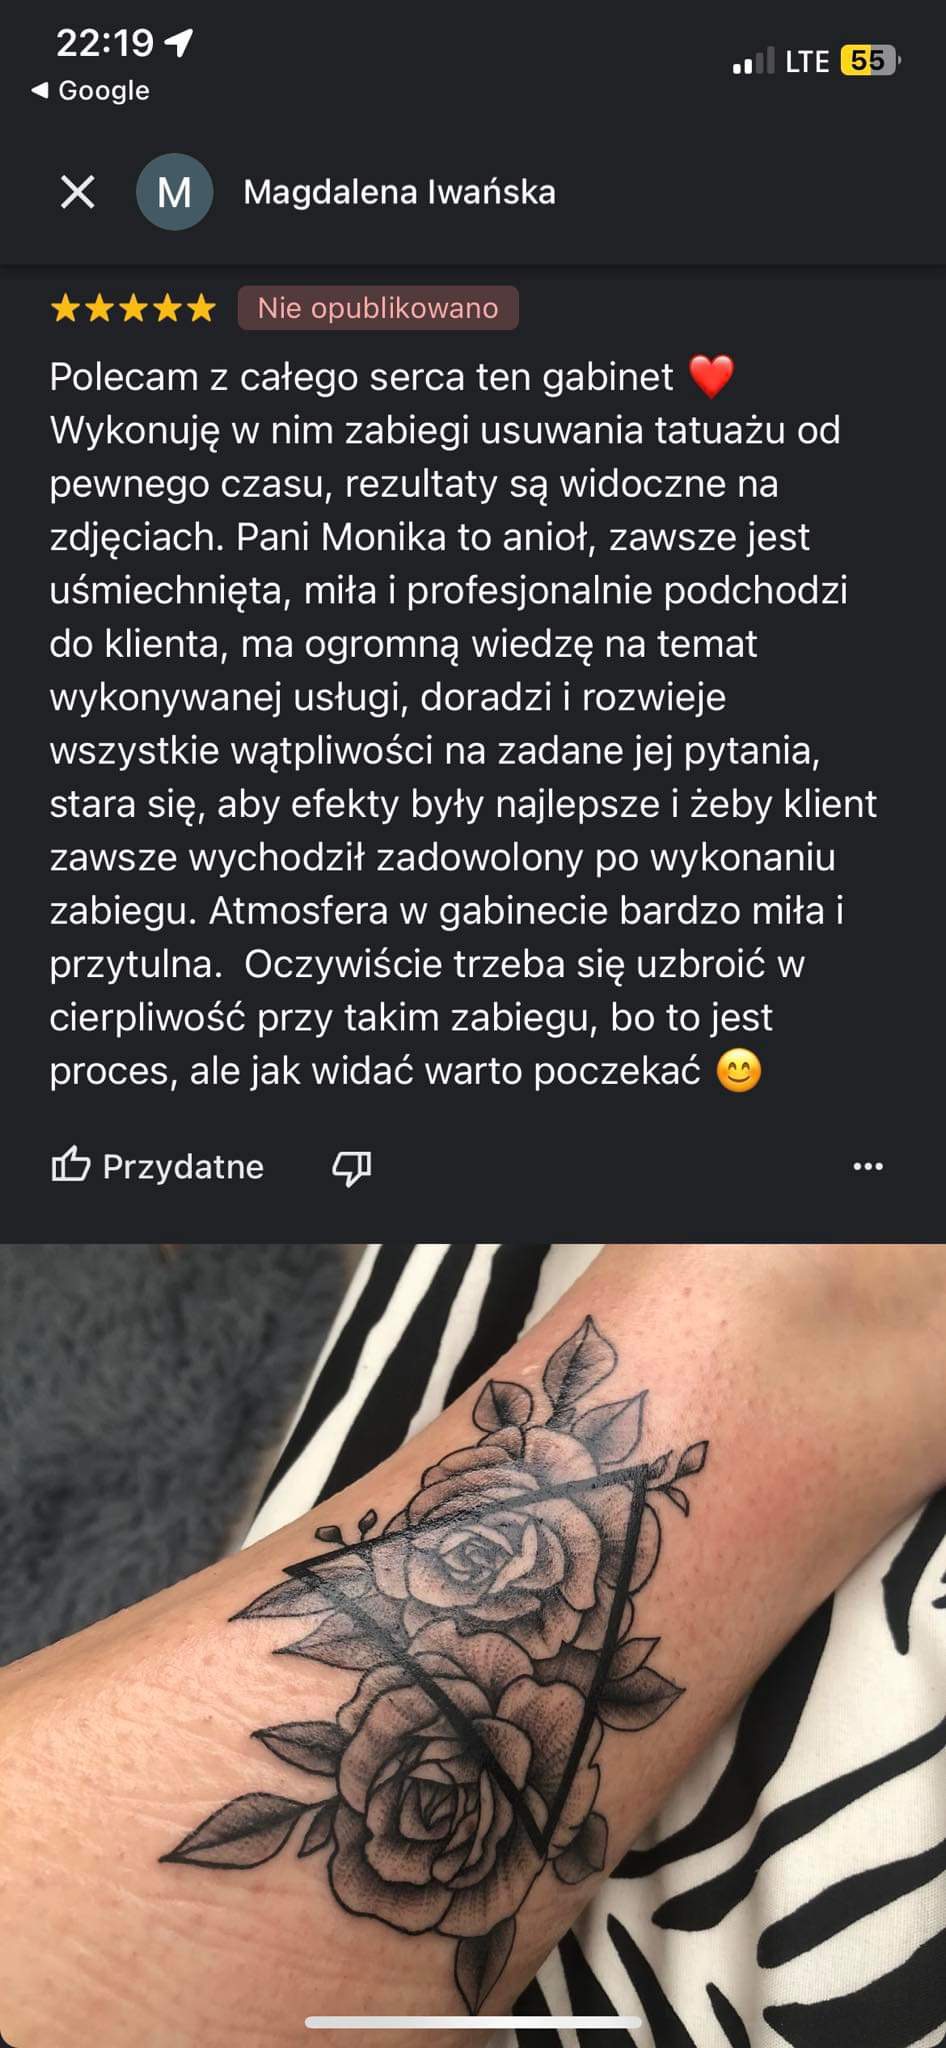Tap the 'Google' back label in status bar
The image size is (946, 2048).
[104, 90]
